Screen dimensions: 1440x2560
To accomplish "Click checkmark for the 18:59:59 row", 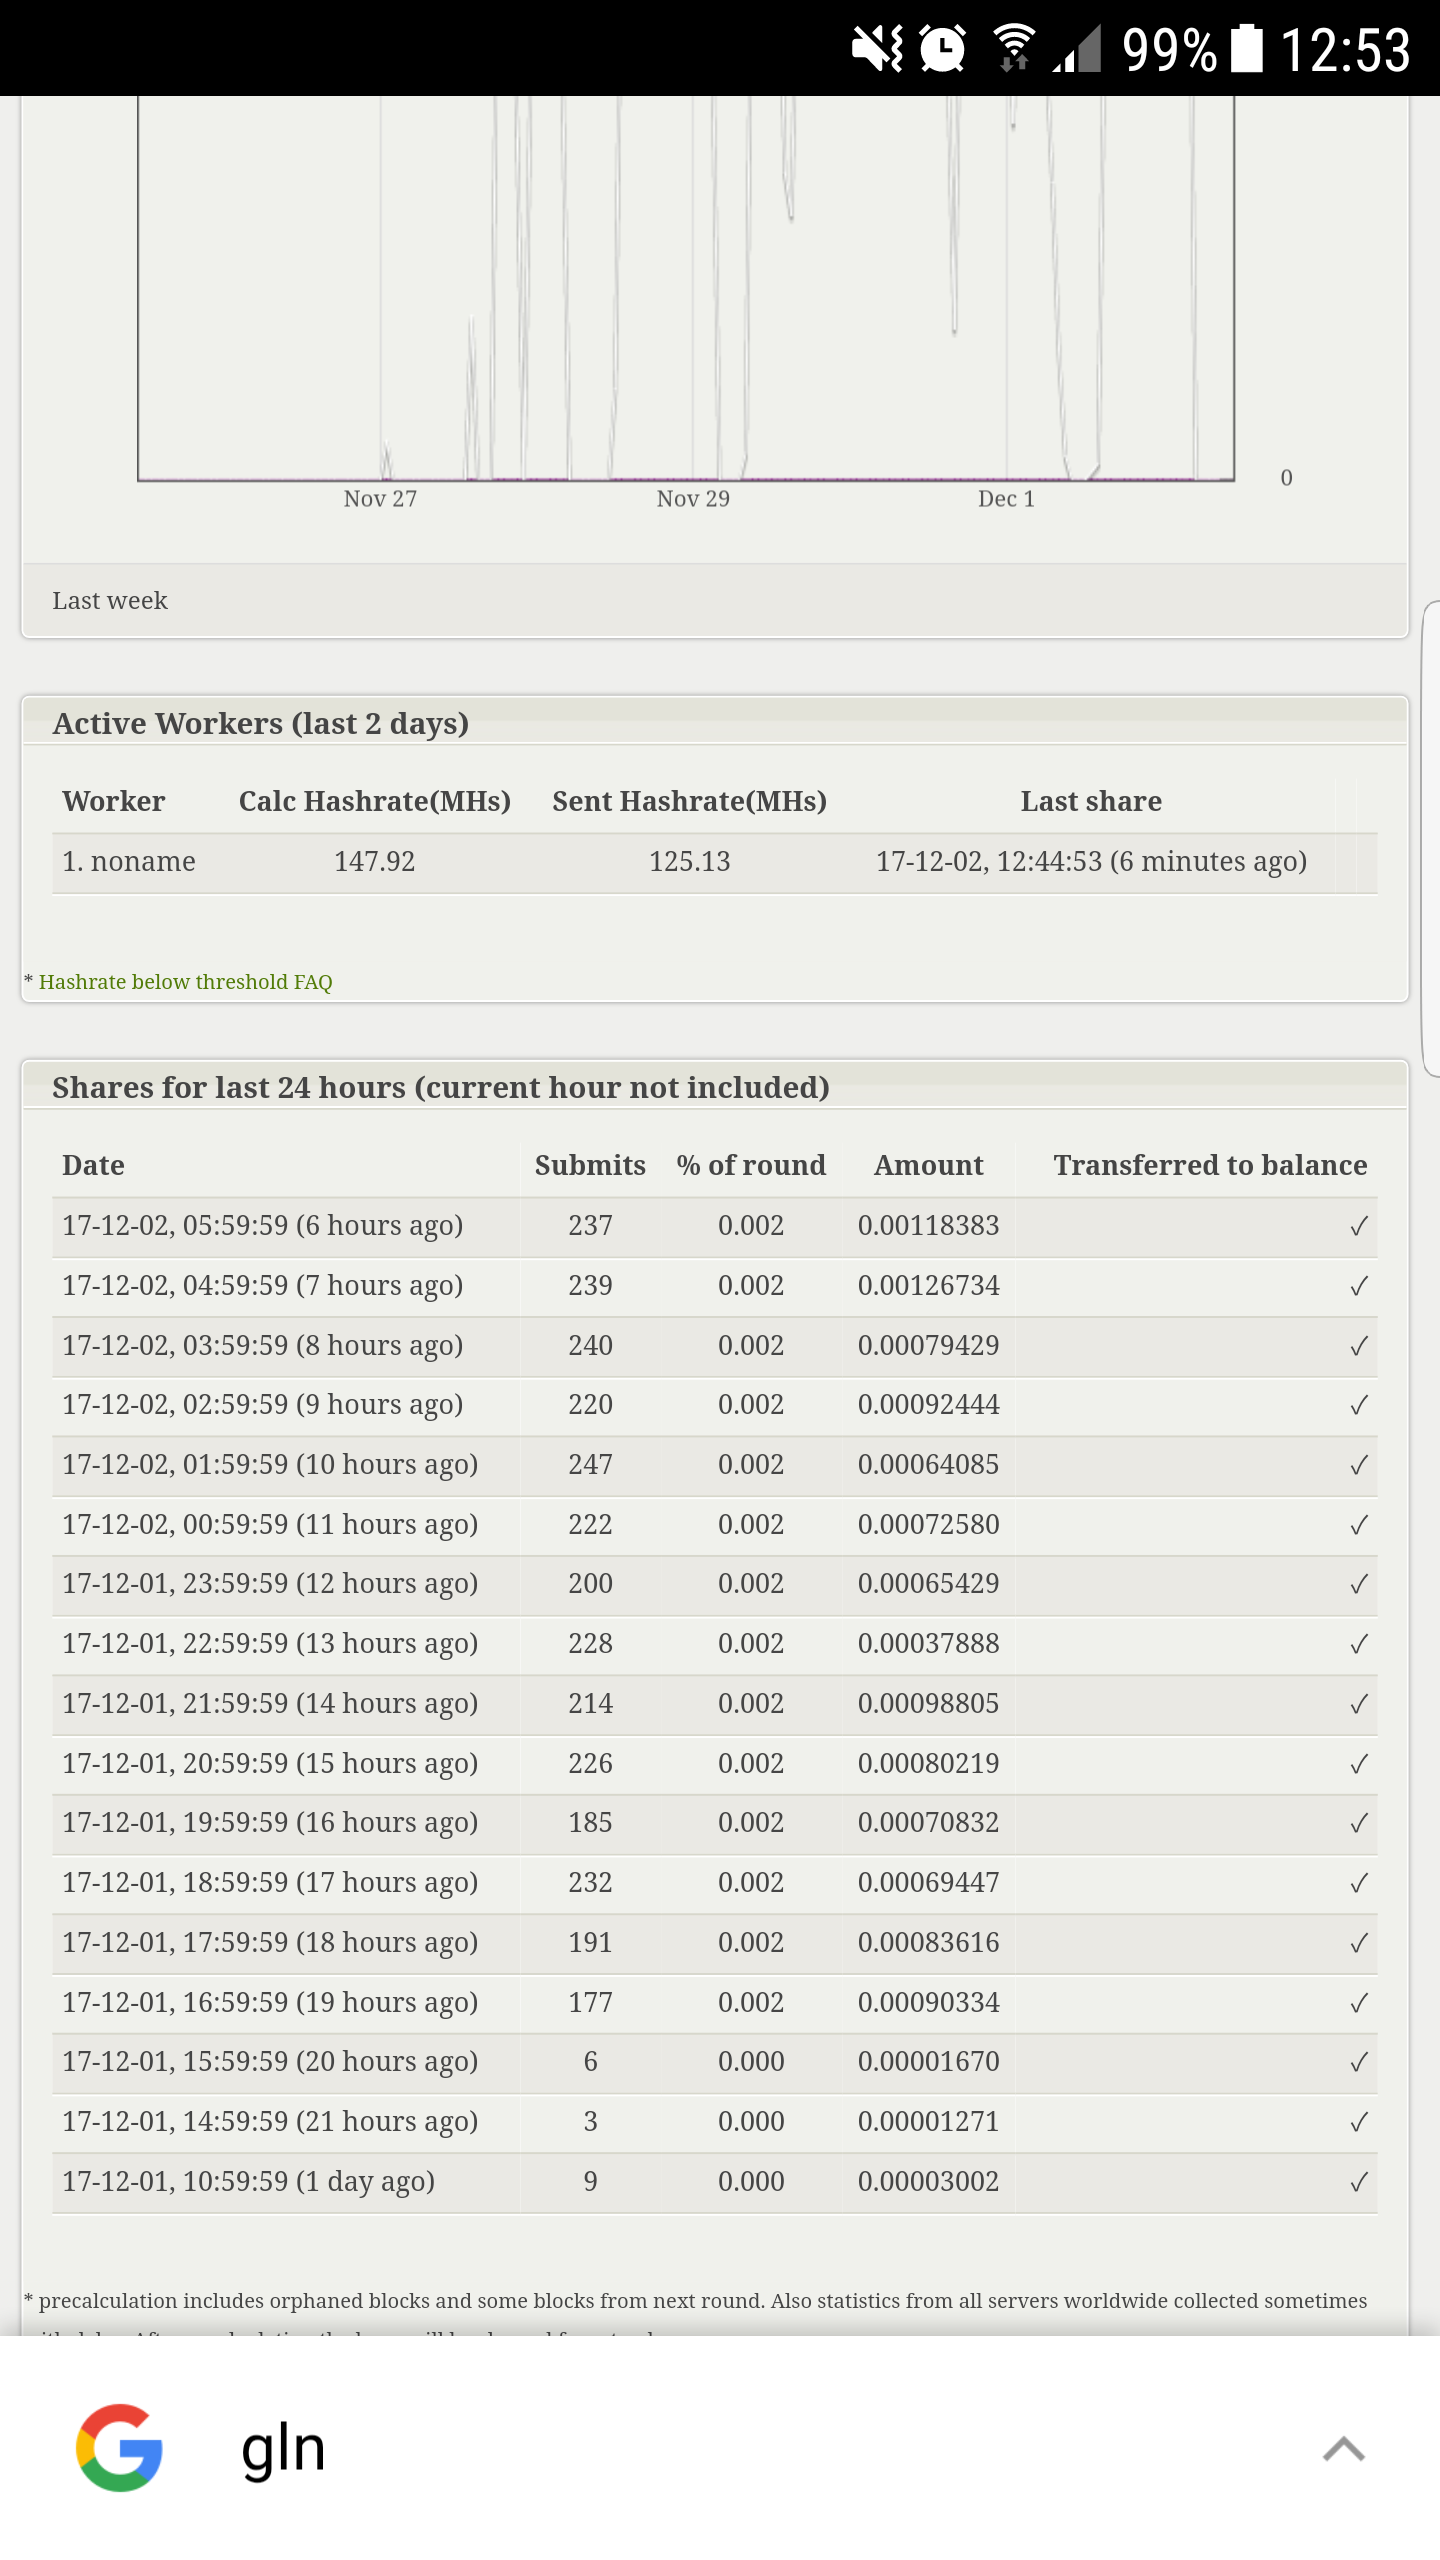I will (1358, 1884).
